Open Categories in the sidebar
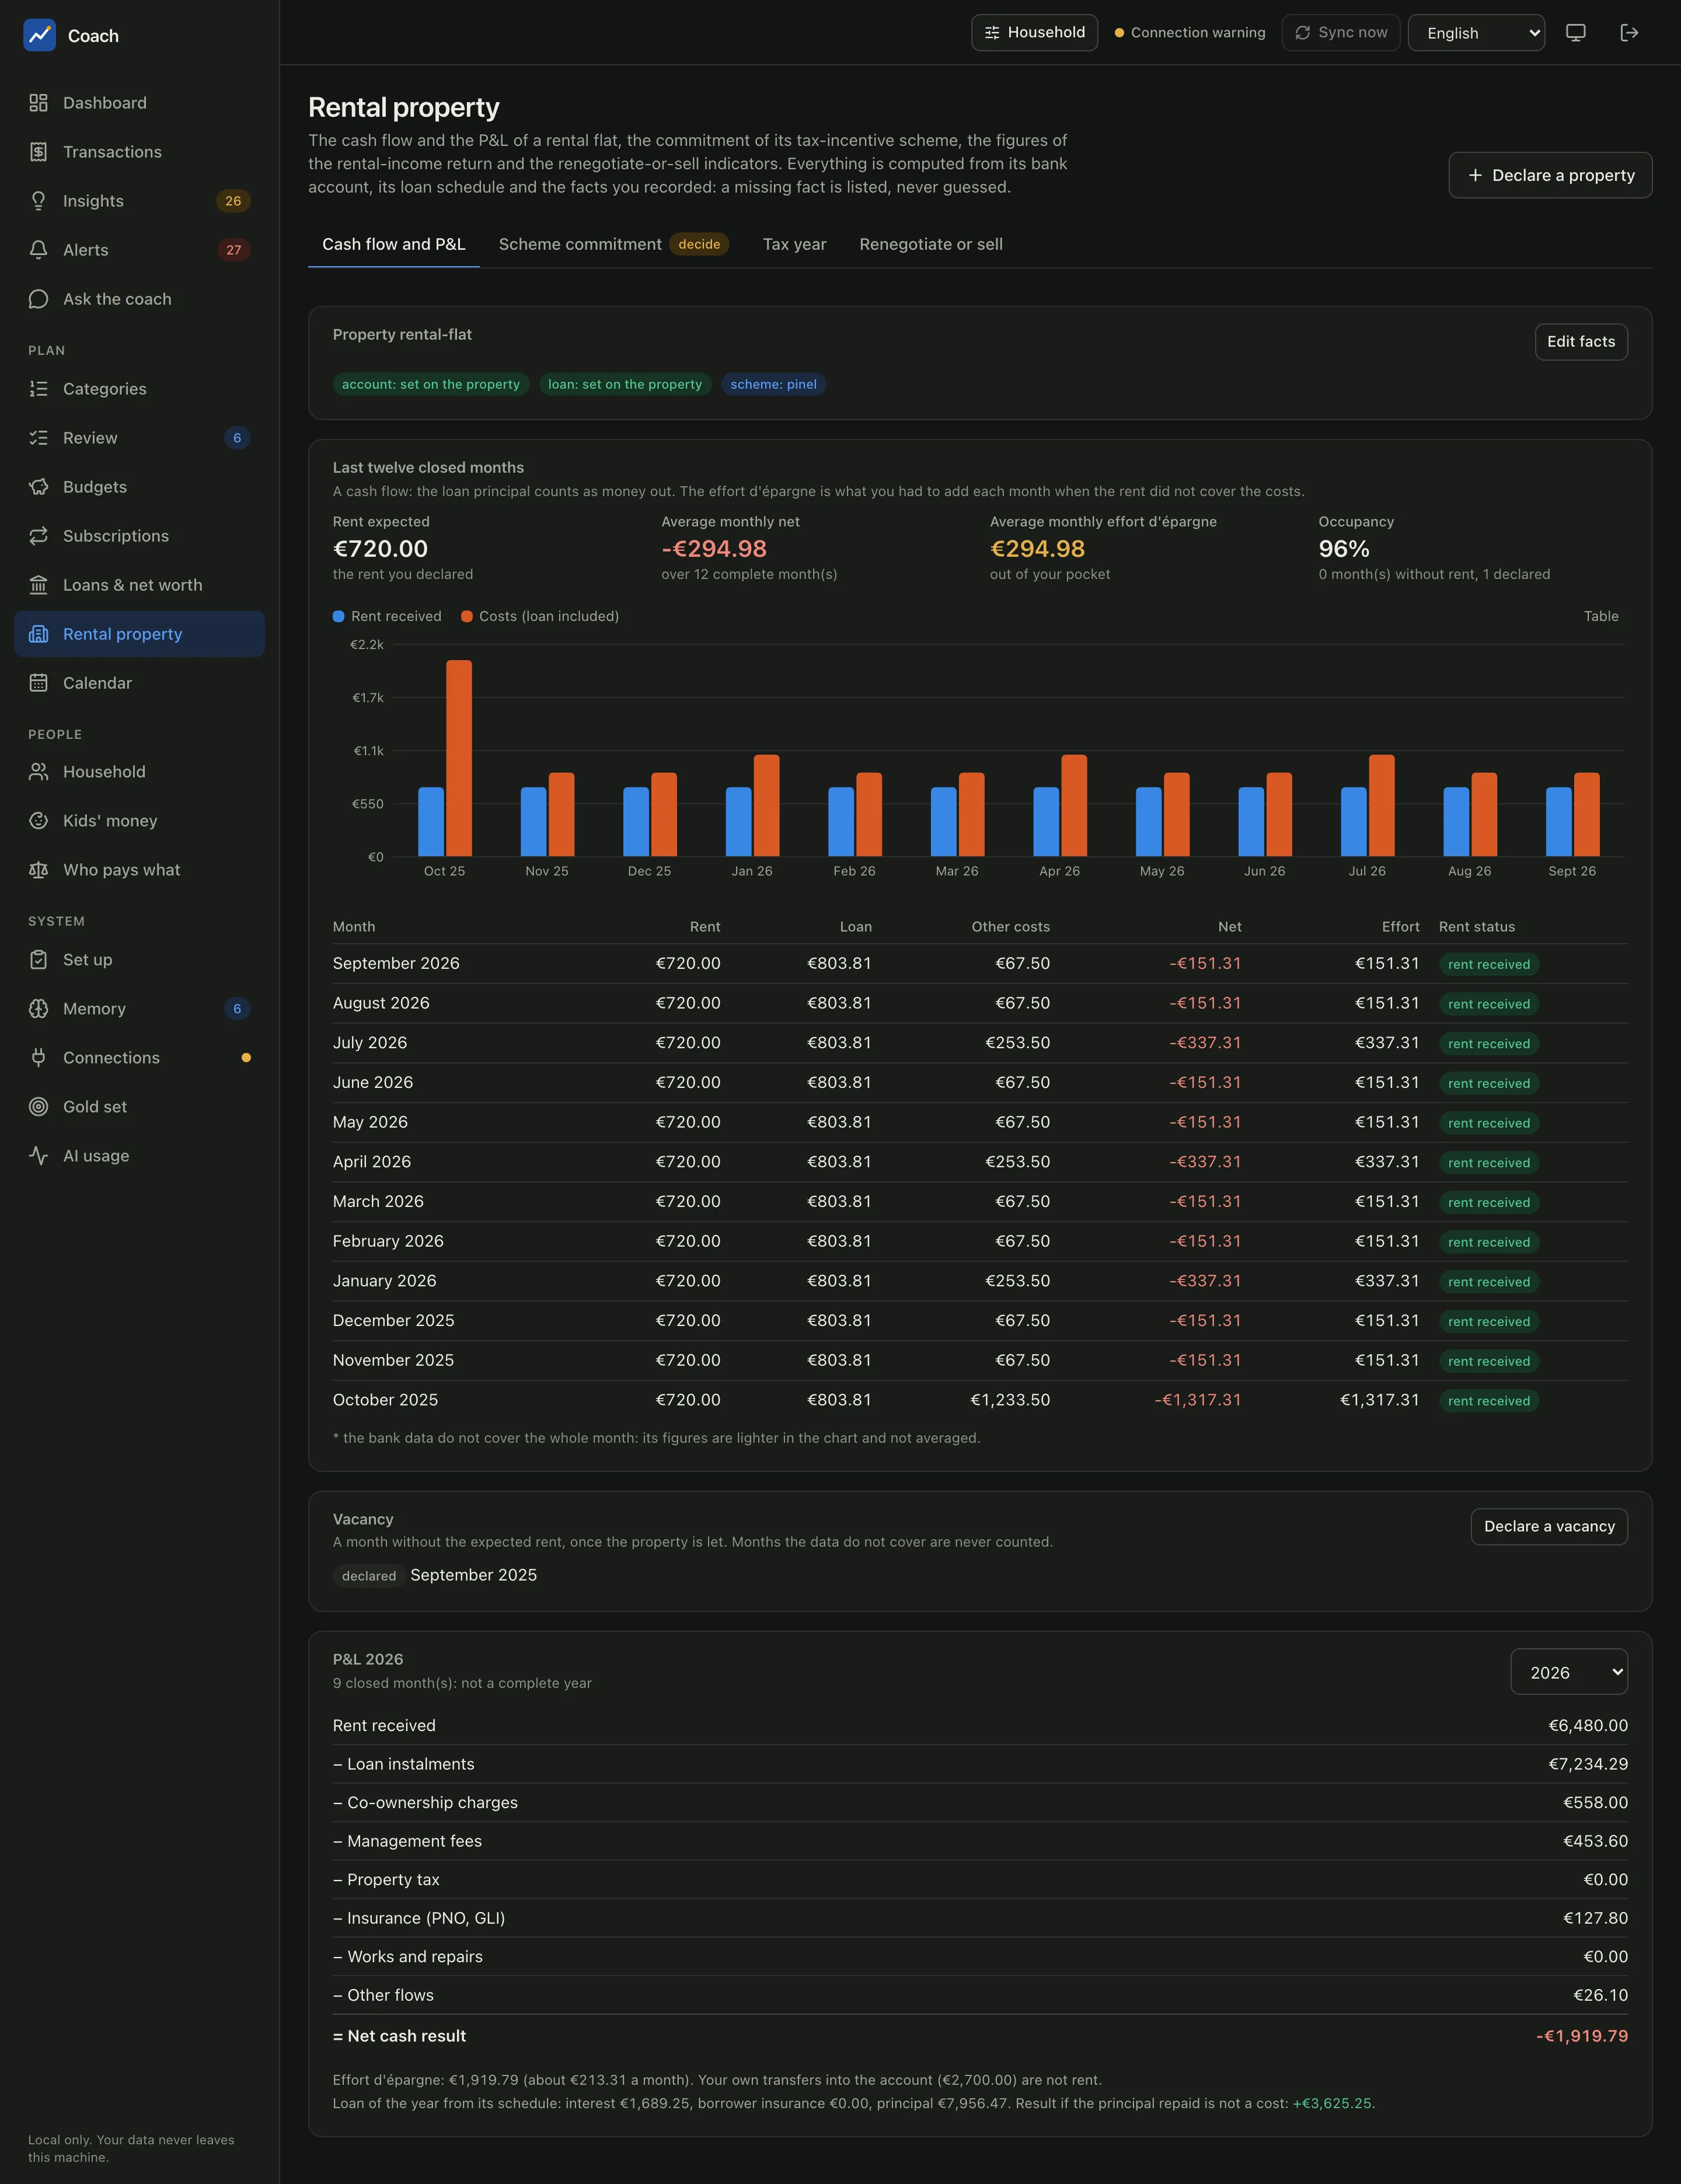This screenshot has width=1681, height=2184. coord(139,389)
